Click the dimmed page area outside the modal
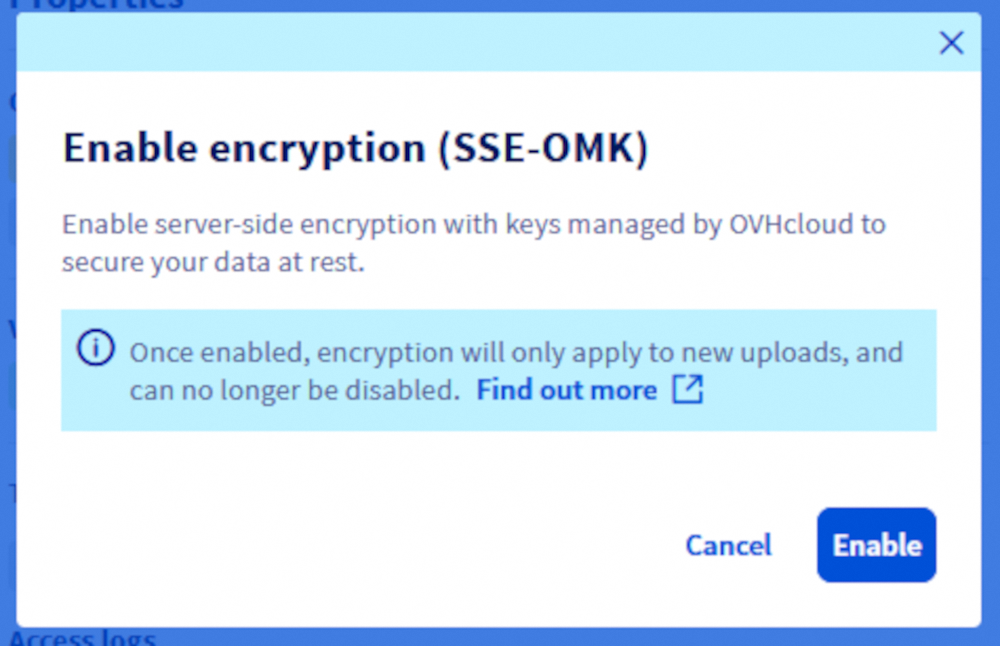The height and width of the screenshot is (646, 1000). (8, 400)
